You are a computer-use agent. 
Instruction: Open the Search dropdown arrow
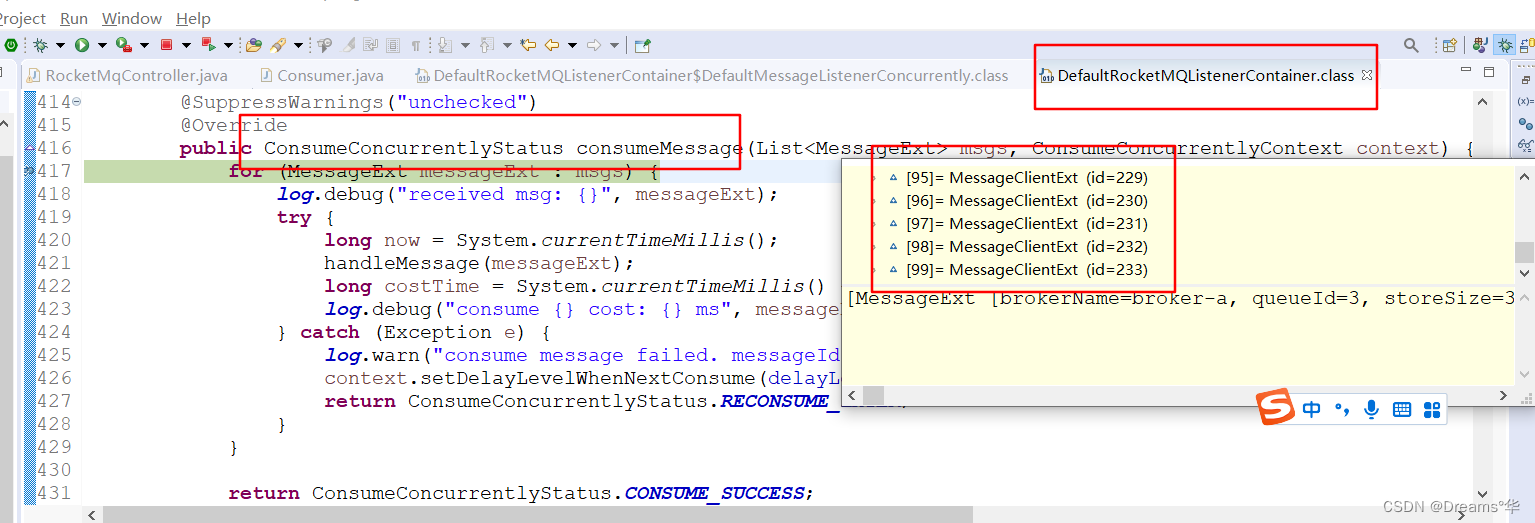click(x=298, y=45)
